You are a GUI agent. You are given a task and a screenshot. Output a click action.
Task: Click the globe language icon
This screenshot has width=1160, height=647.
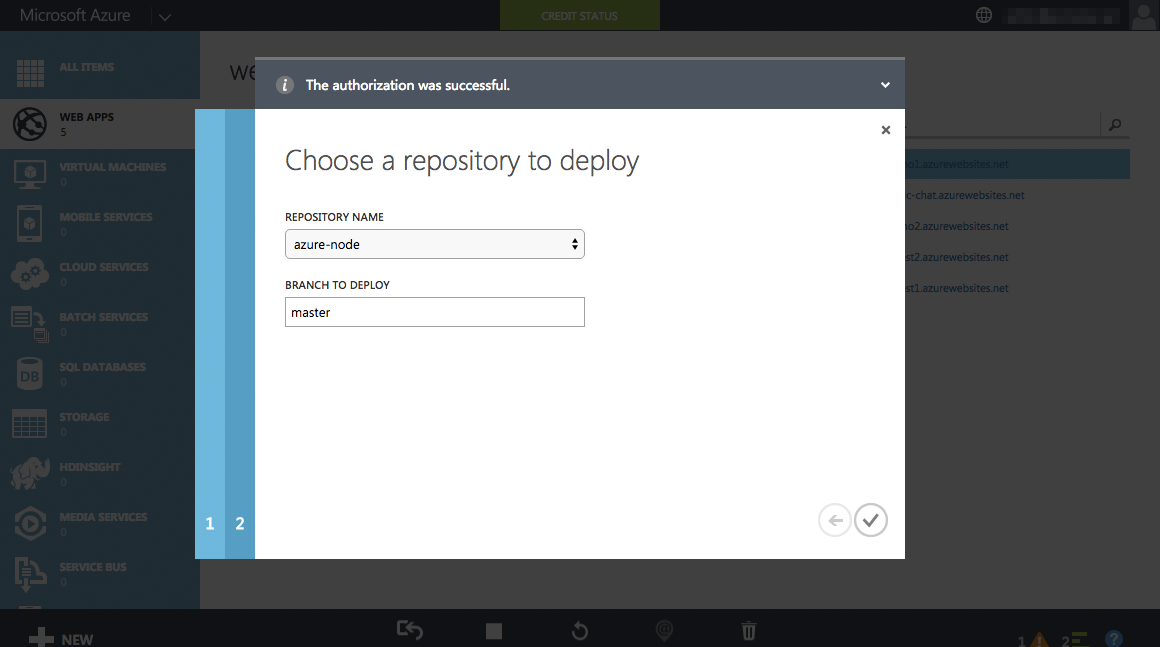click(x=983, y=15)
